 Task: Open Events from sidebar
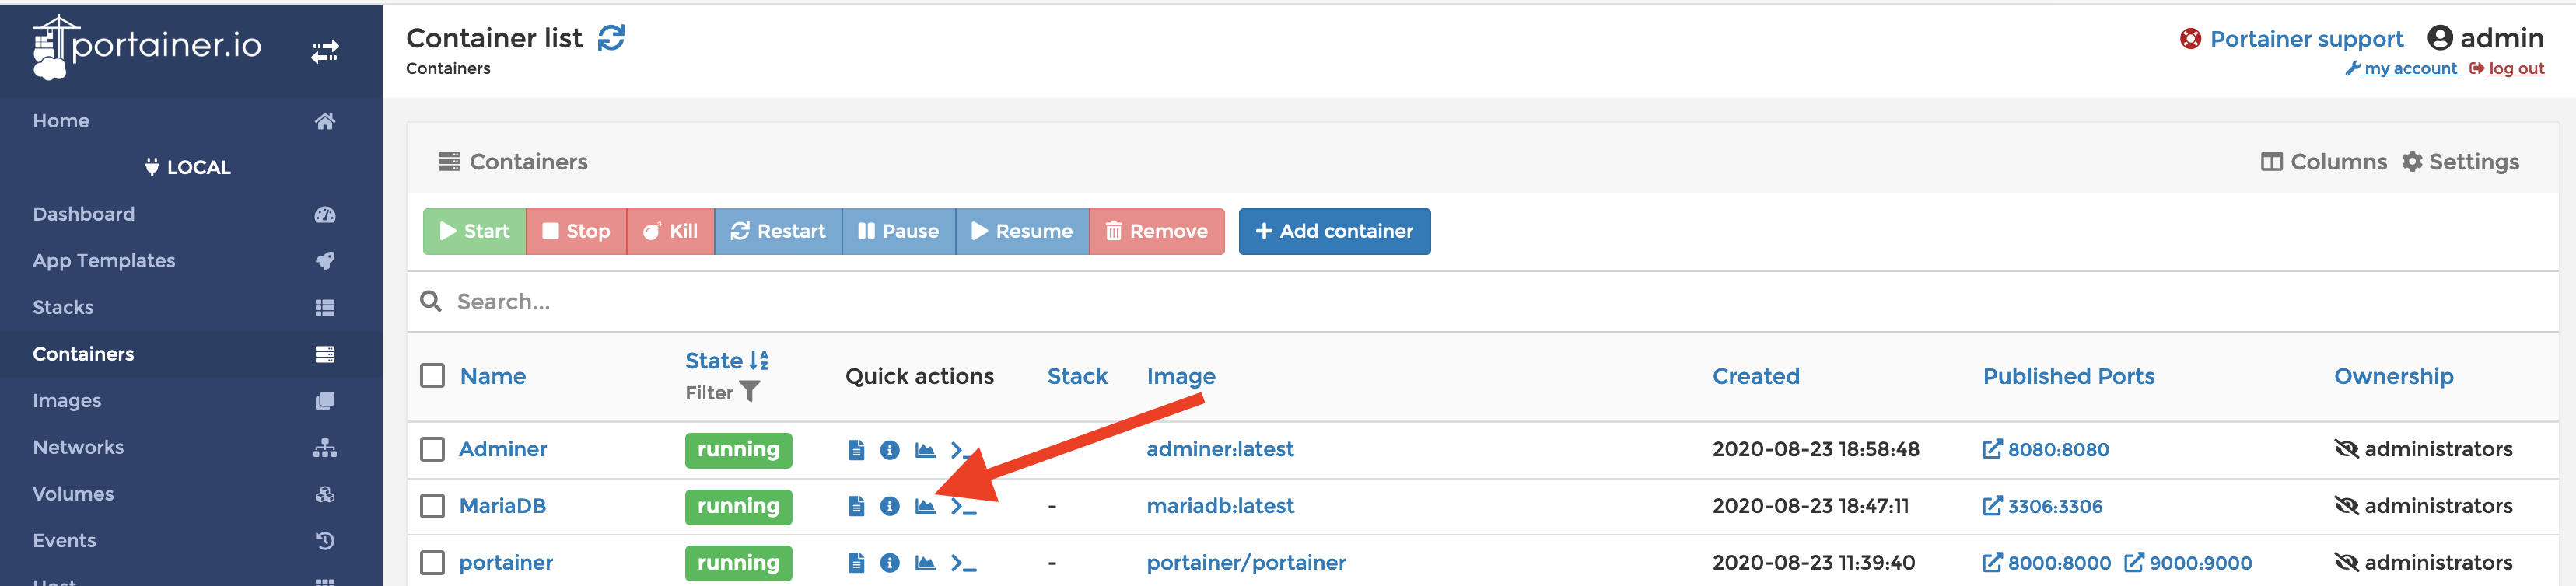coord(64,541)
